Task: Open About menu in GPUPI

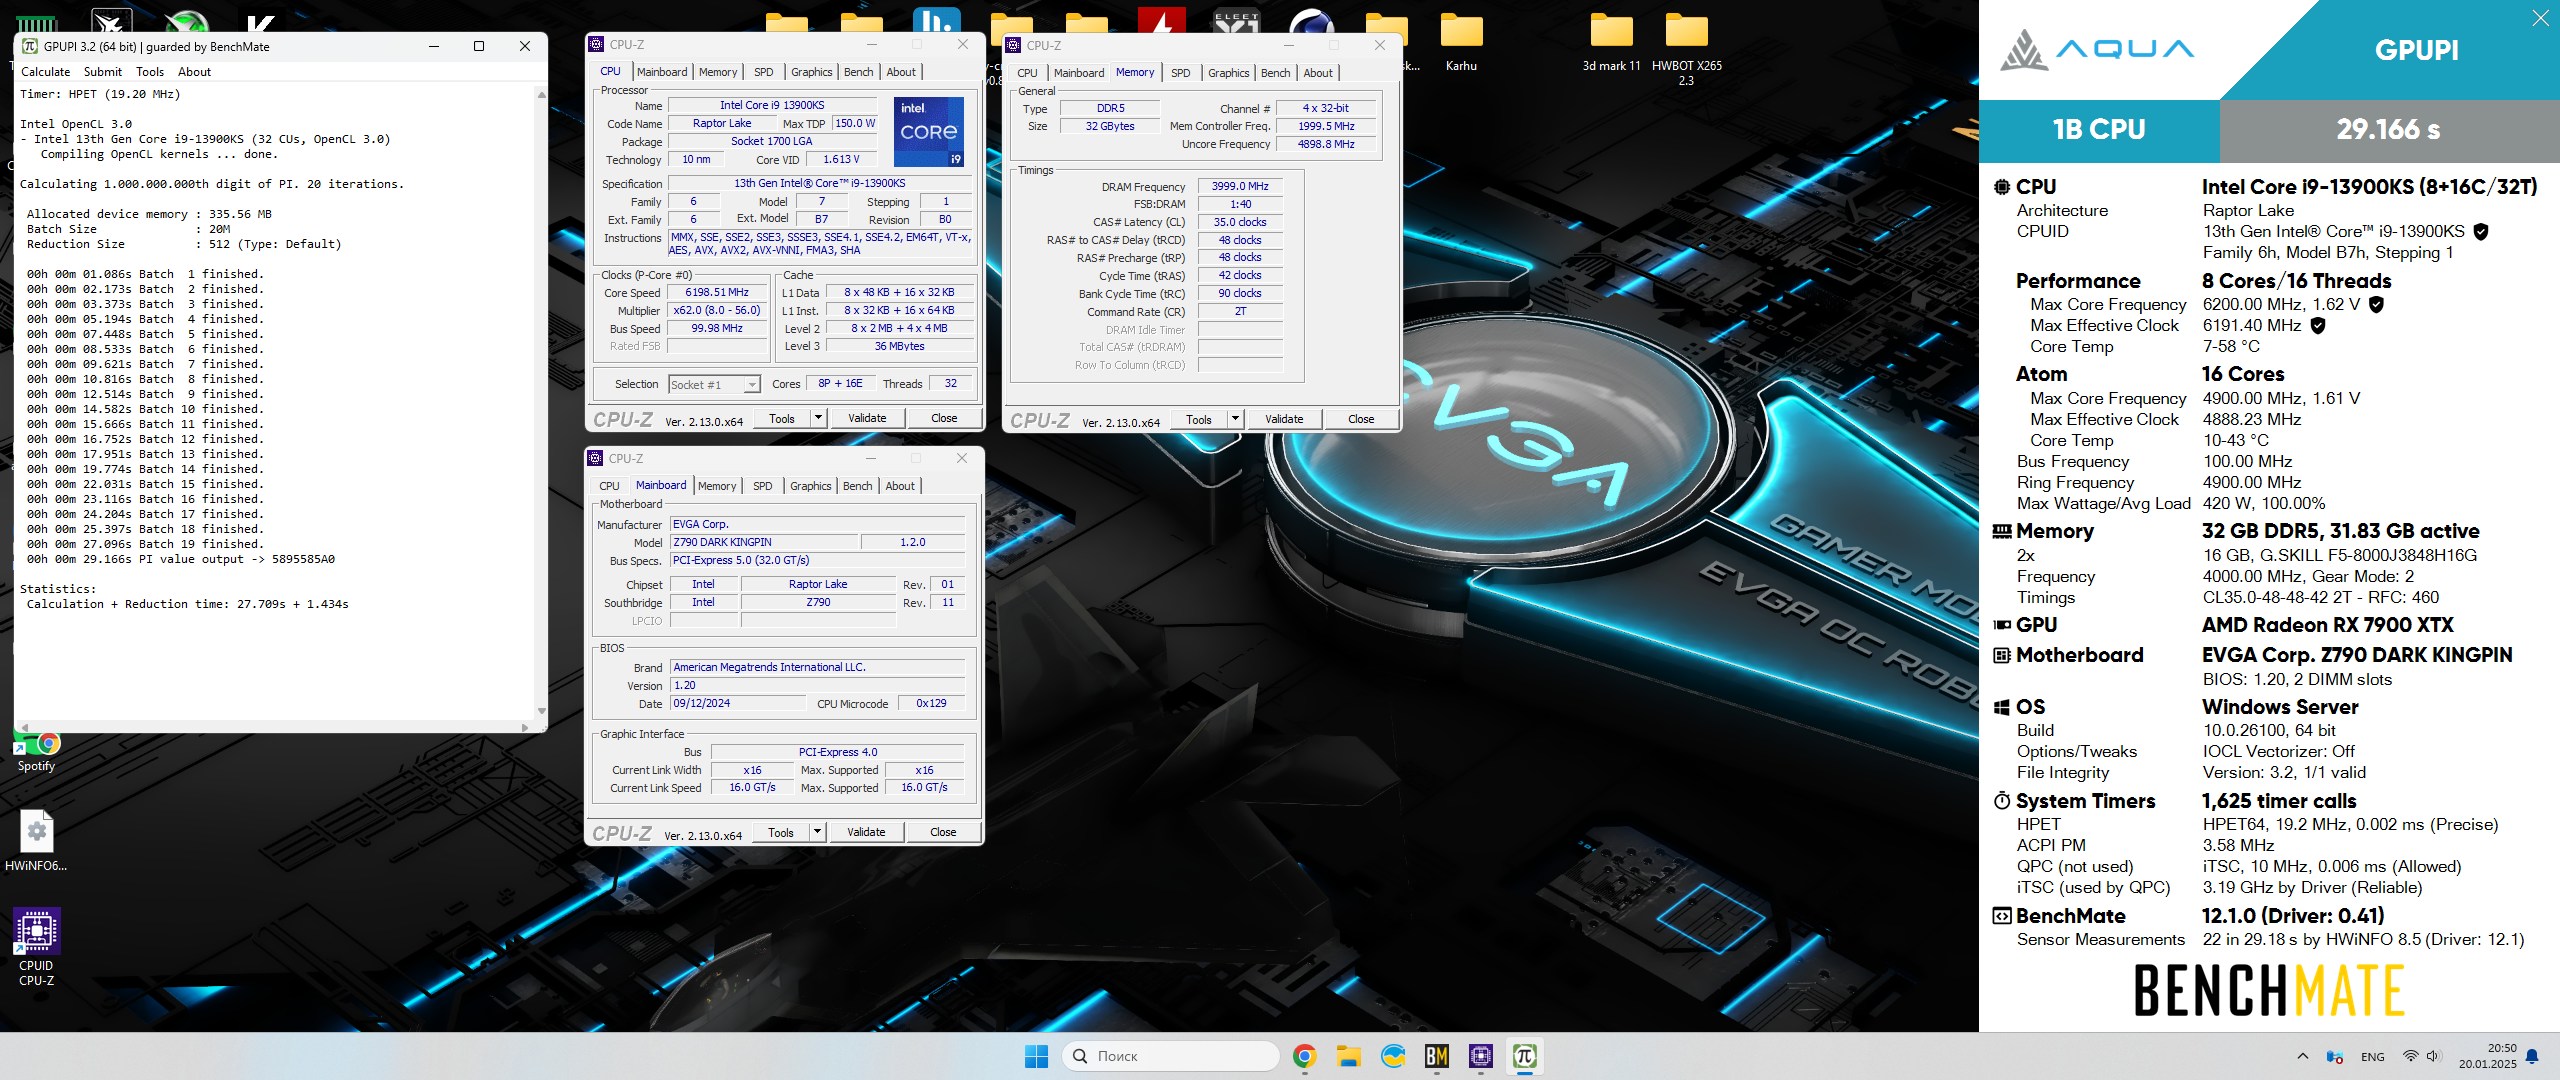Action: pos(194,72)
